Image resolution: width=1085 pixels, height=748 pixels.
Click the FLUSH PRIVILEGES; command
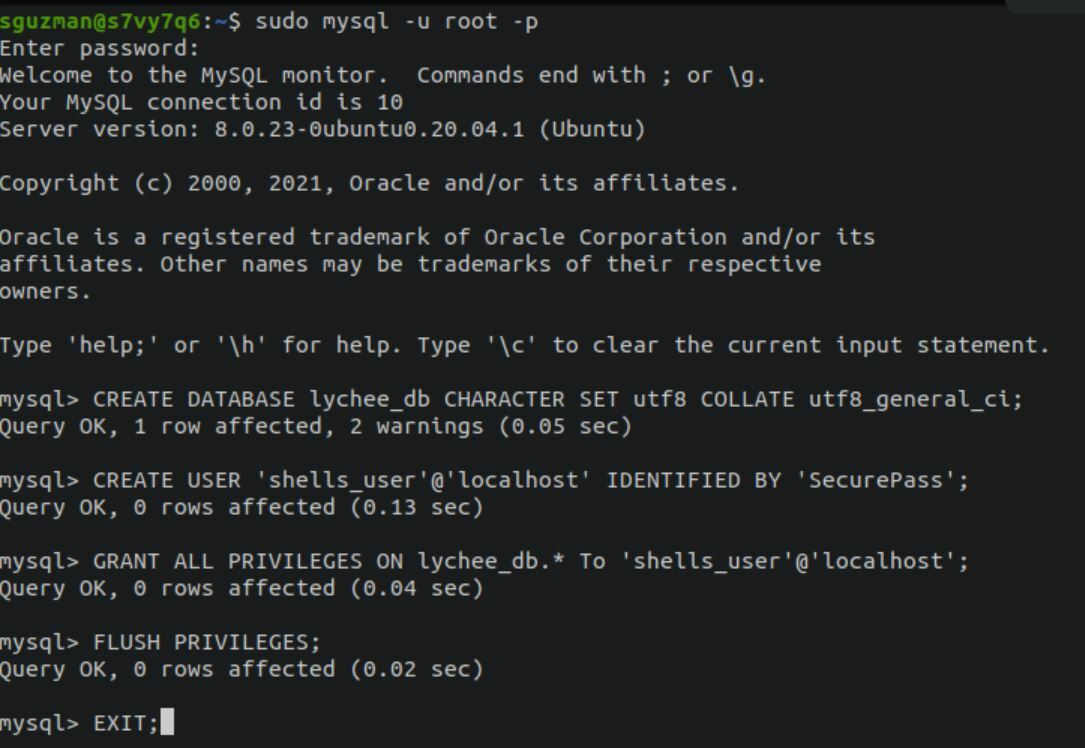pyautogui.click(x=207, y=642)
